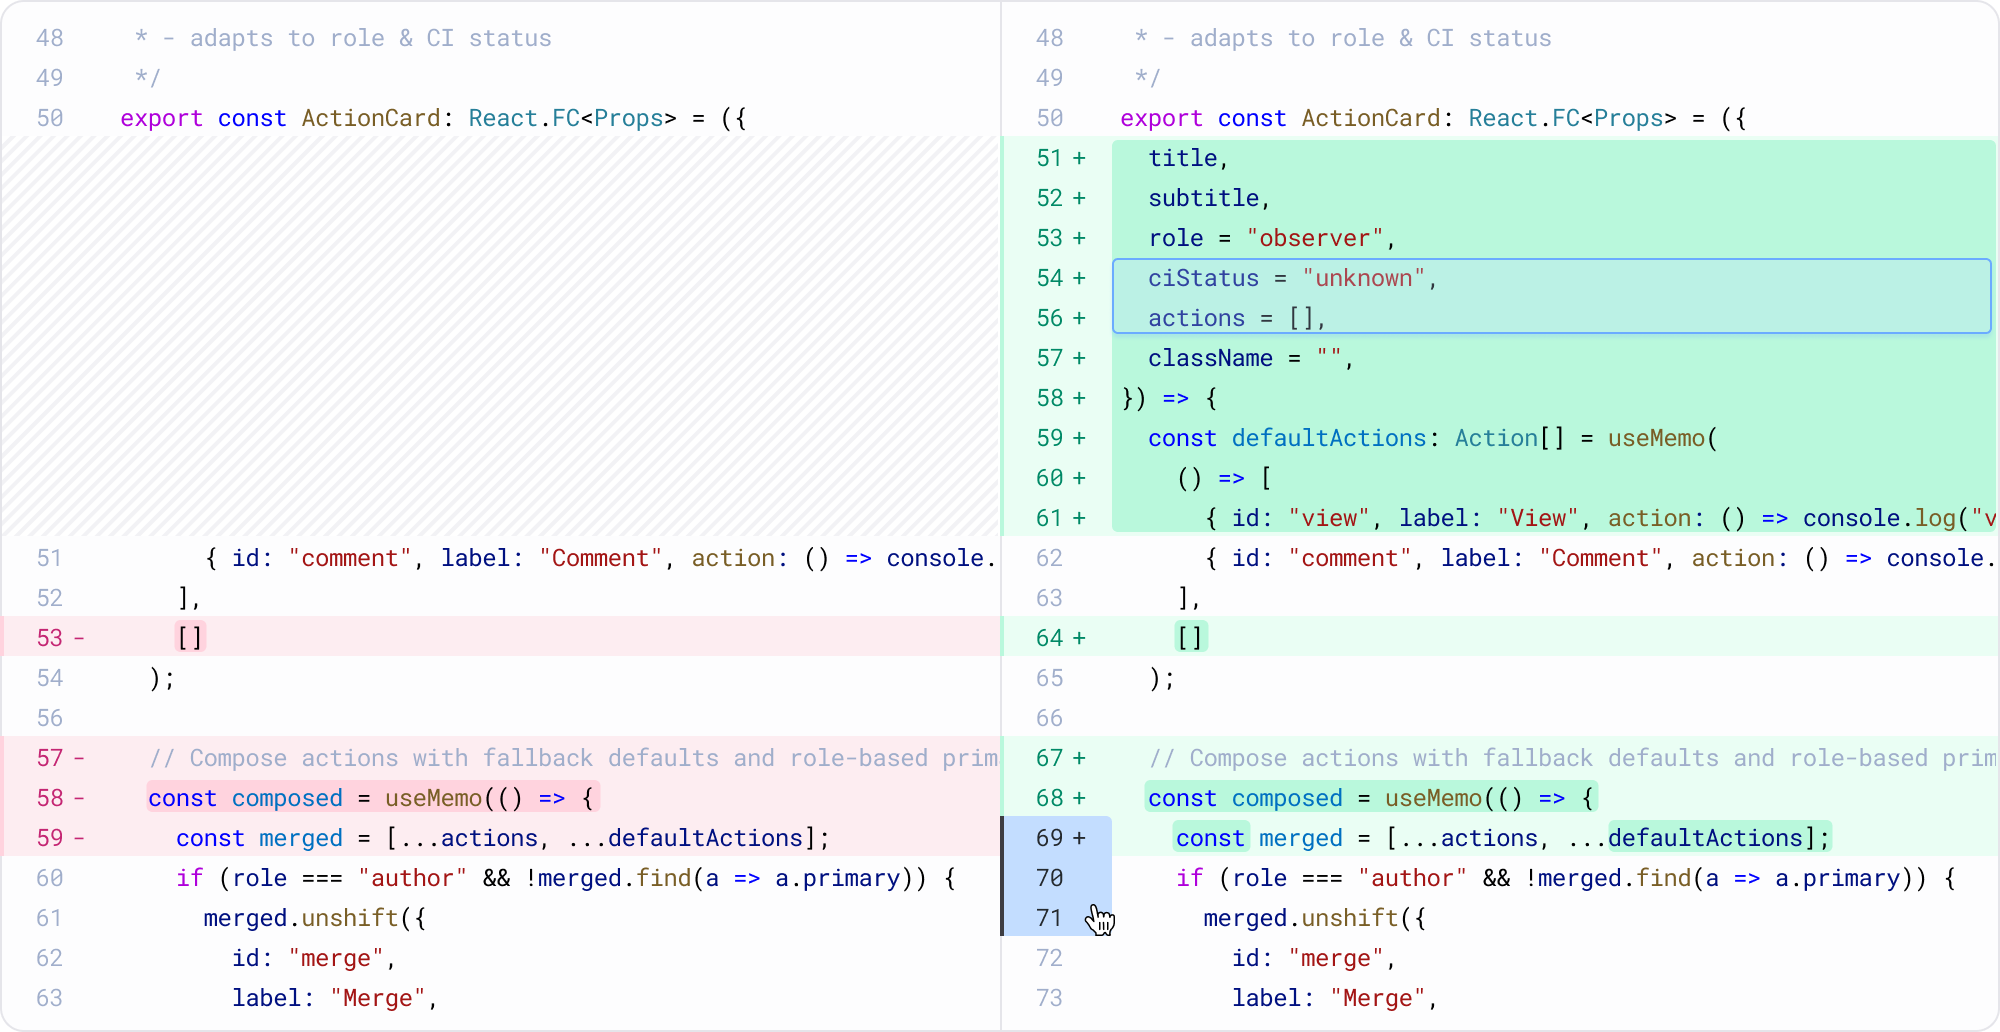Click line number 51 in right pane
The image size is (2000, 1032).
tap(1049, 158)
